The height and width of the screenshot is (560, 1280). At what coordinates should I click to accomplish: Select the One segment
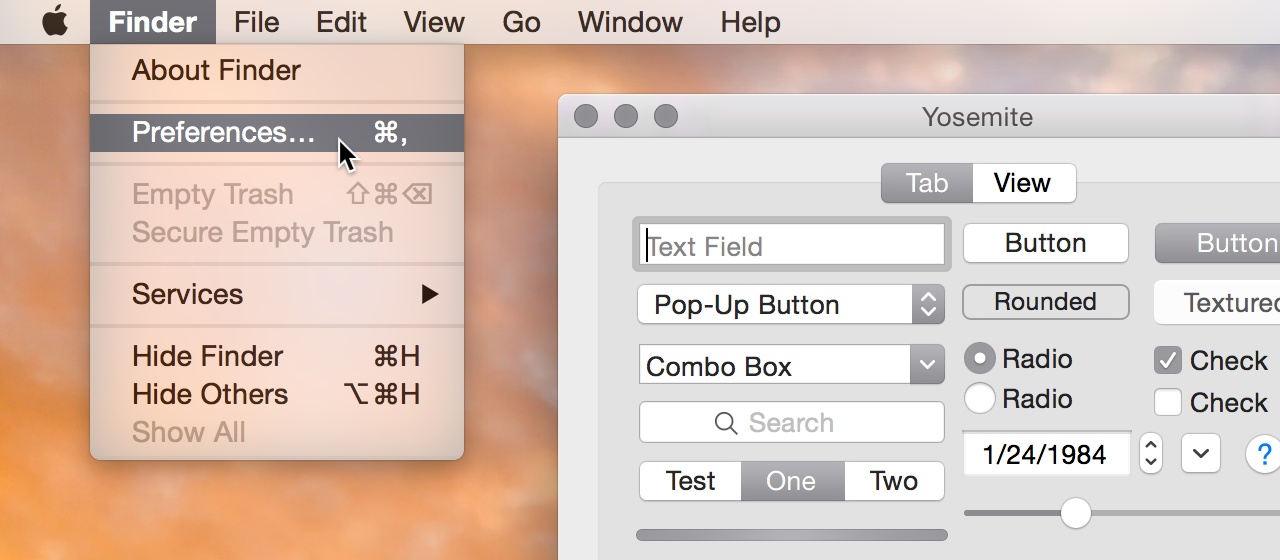792,481
